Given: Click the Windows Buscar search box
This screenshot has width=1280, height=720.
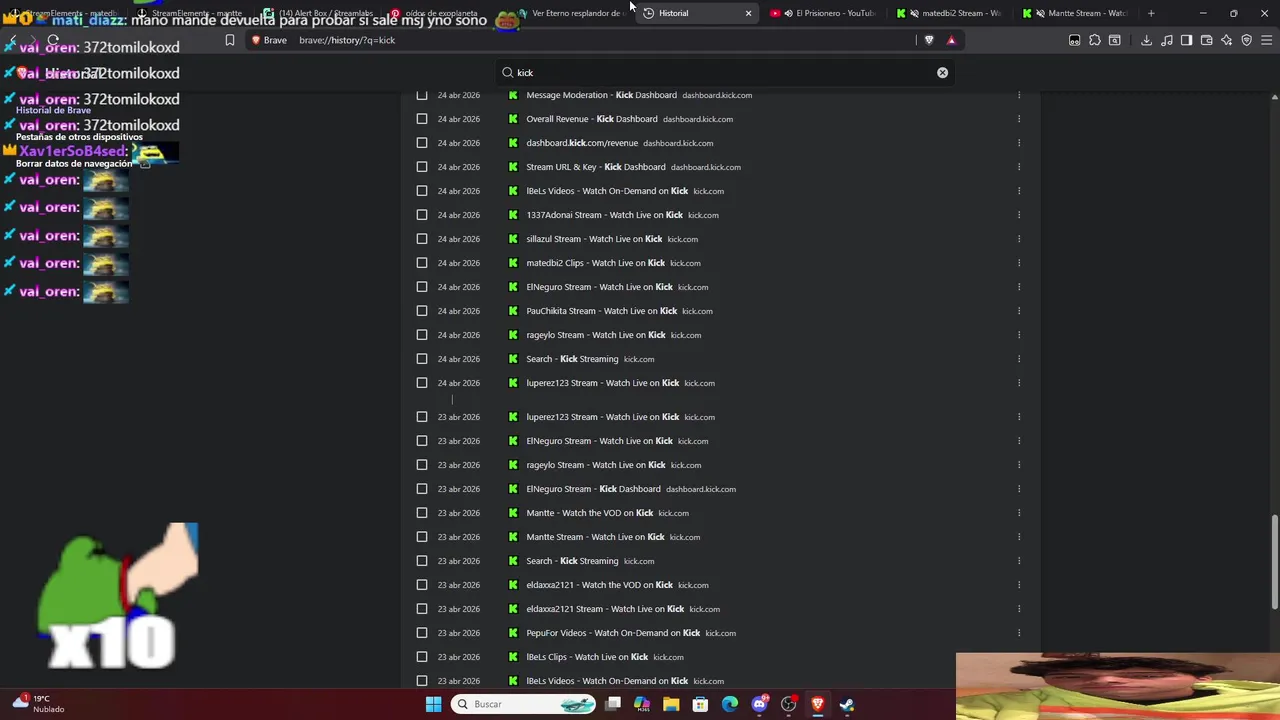Looking at the screenshot, I should pyautogui.click(x=525, y=704).
